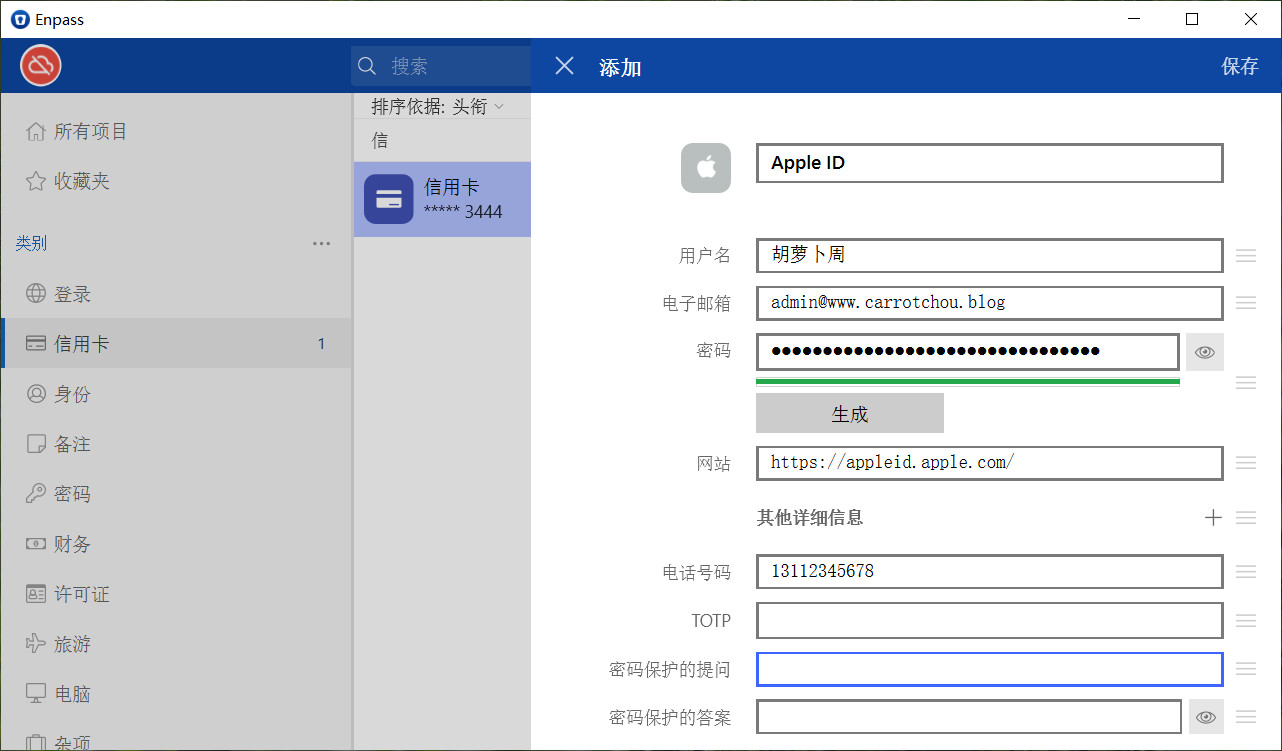Click drag handle beside 网站 field
Image resolution: width=1282 pixels, height=751 pixels.
[x=1246, y=463]
